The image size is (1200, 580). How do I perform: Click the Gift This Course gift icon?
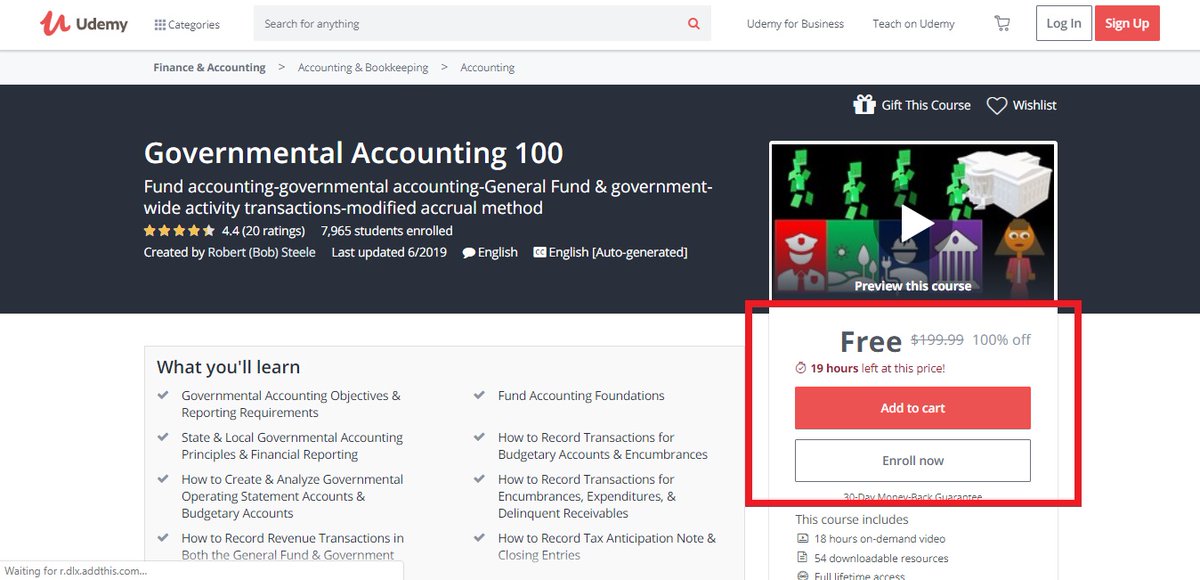[x=864, y=105]
